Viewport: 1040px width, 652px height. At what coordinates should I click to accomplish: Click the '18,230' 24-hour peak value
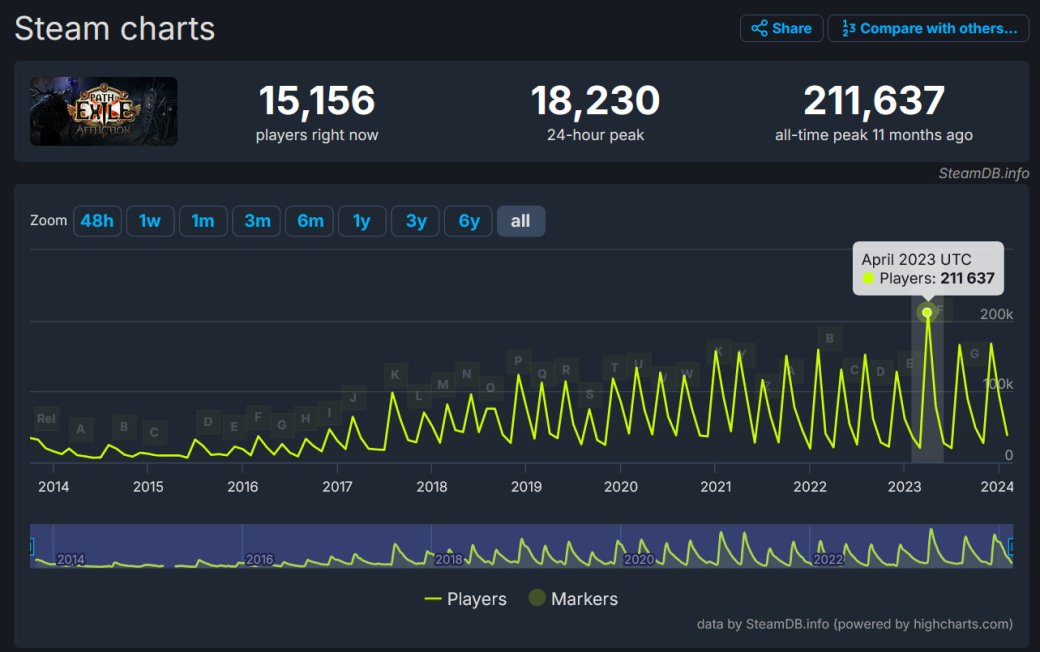595,100
